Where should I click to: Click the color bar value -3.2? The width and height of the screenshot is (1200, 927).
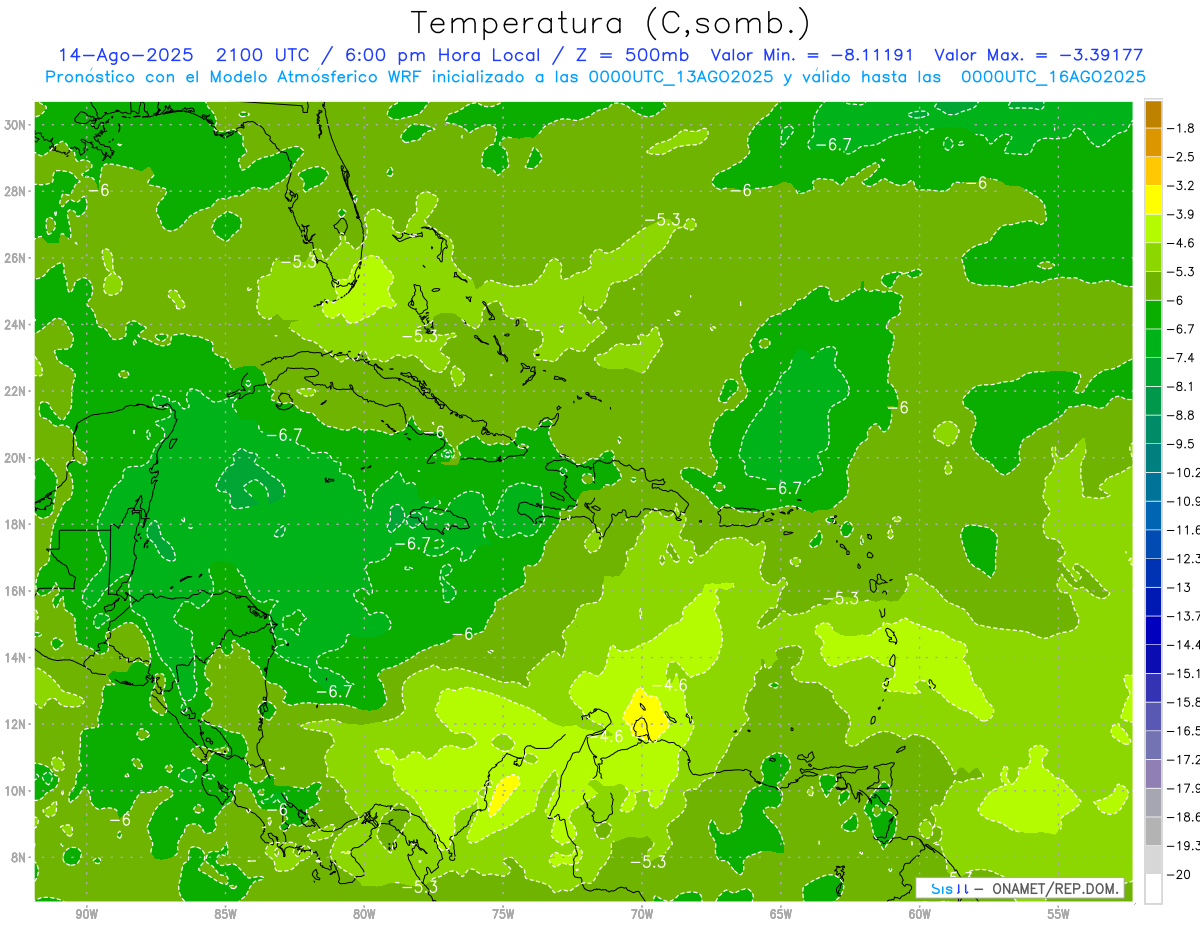pos(1182,185)
